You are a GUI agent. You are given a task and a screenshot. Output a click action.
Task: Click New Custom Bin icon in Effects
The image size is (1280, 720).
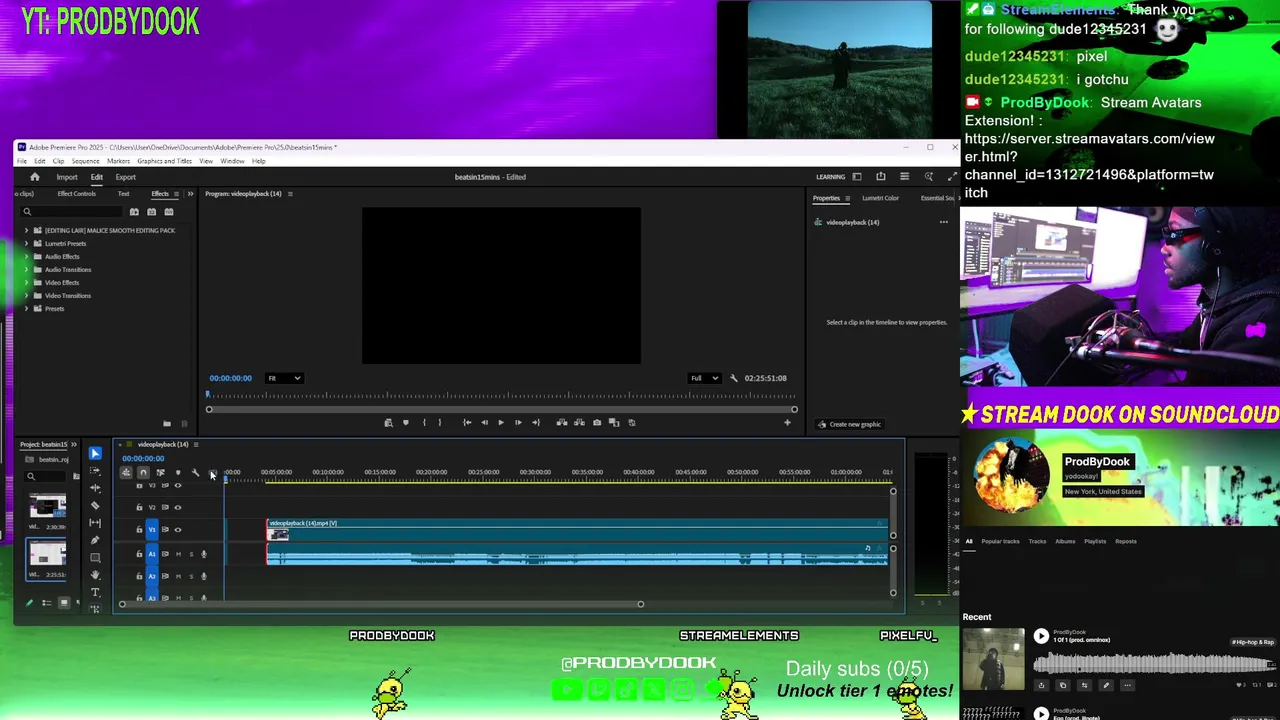tap(167, 423)
